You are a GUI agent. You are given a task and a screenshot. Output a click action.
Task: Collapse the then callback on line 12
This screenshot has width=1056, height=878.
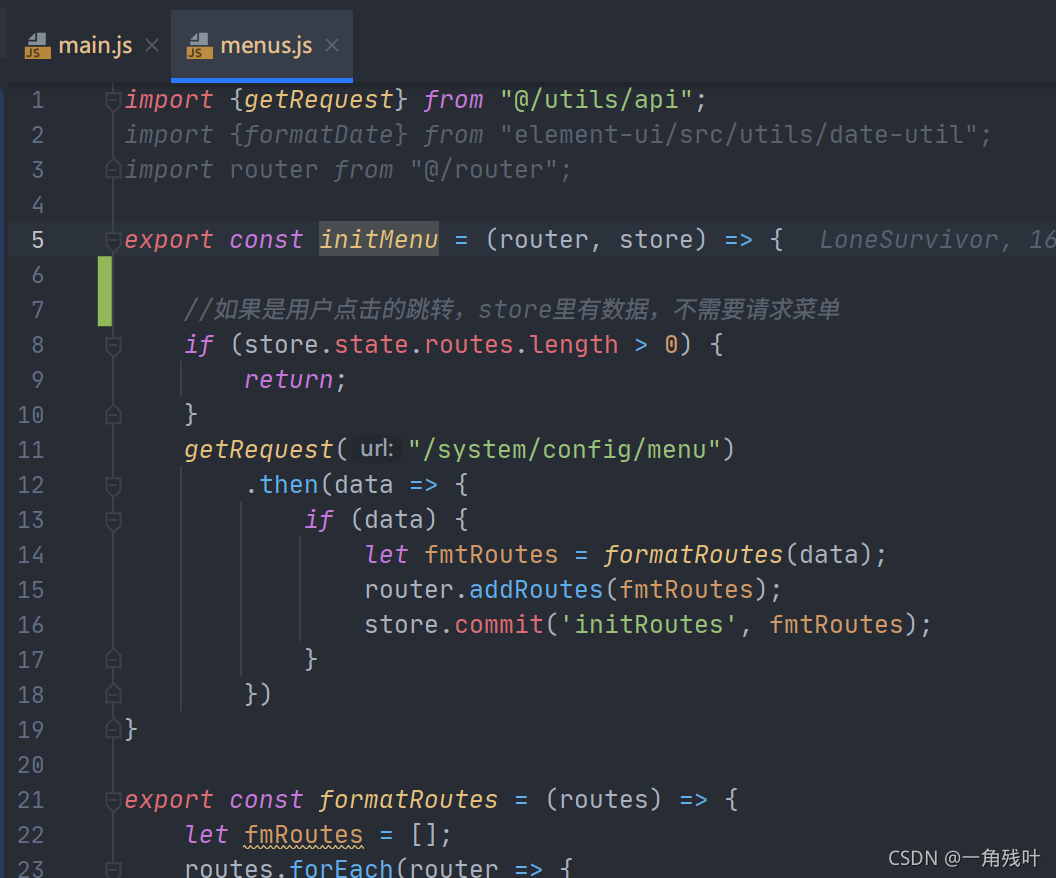click(113, 485)
